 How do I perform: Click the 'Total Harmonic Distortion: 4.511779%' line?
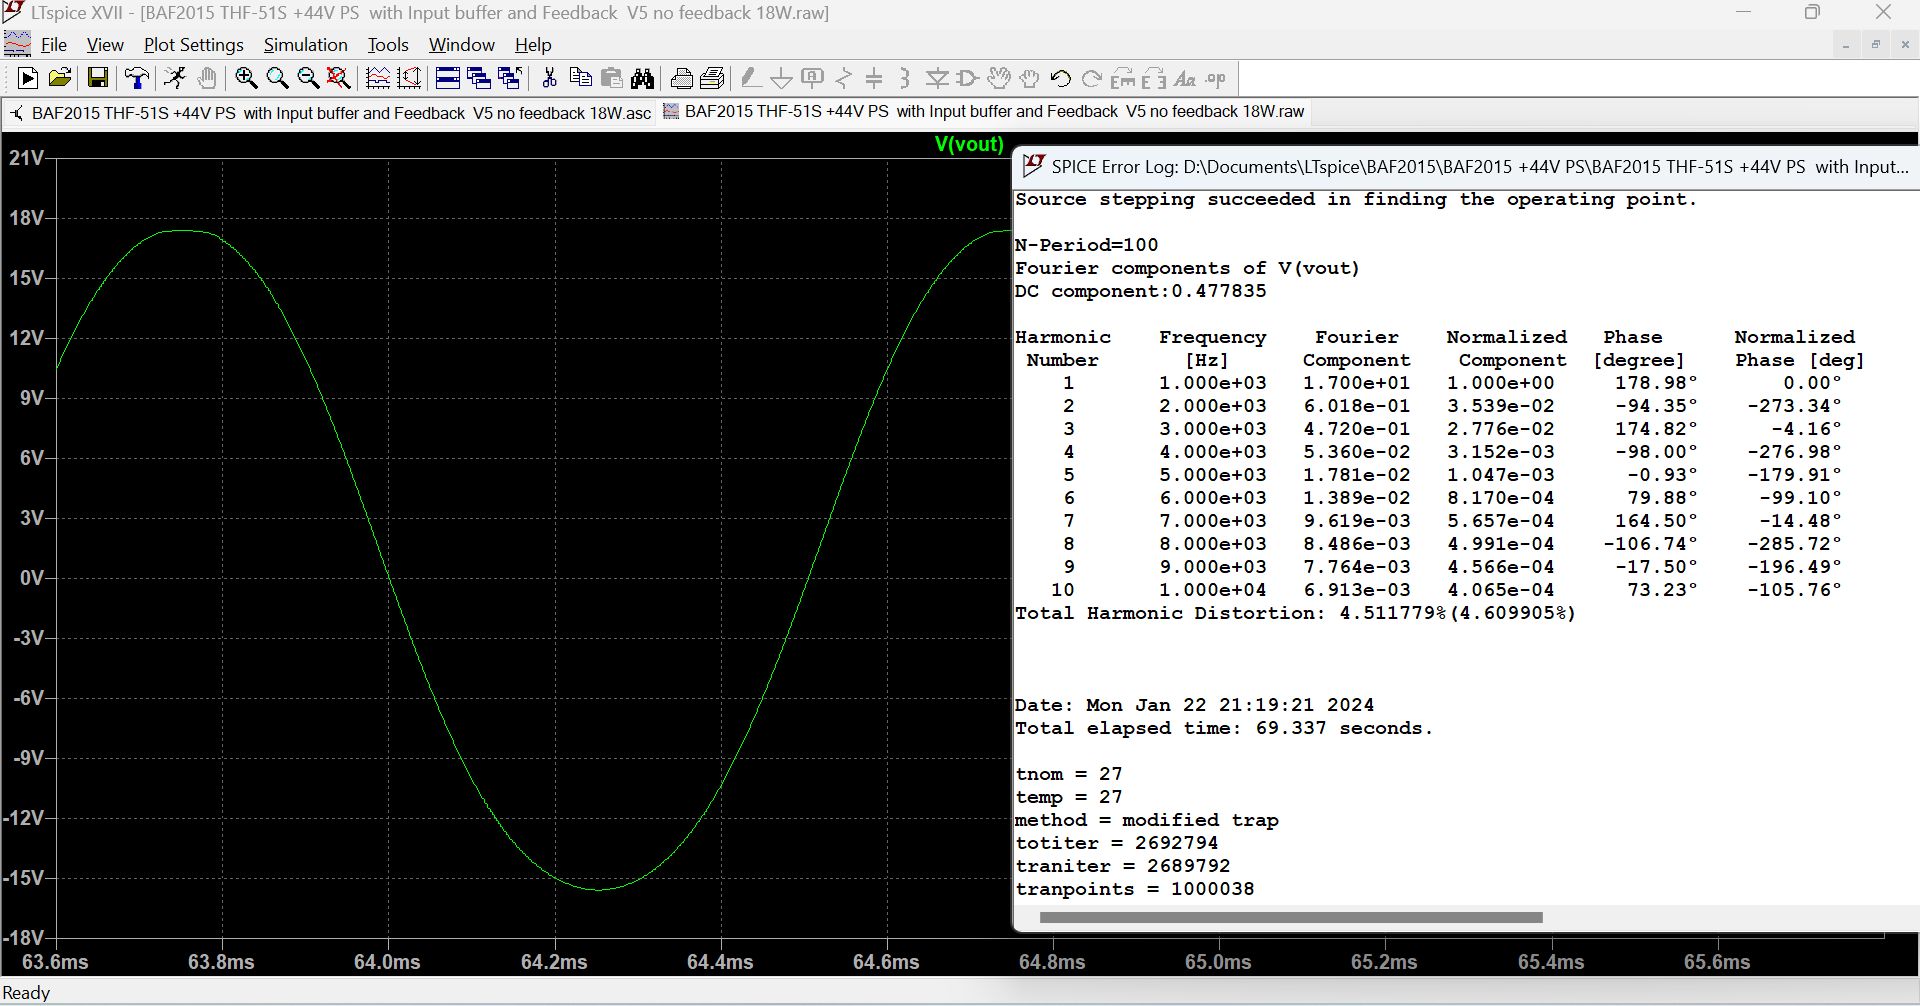(1295, 613)
